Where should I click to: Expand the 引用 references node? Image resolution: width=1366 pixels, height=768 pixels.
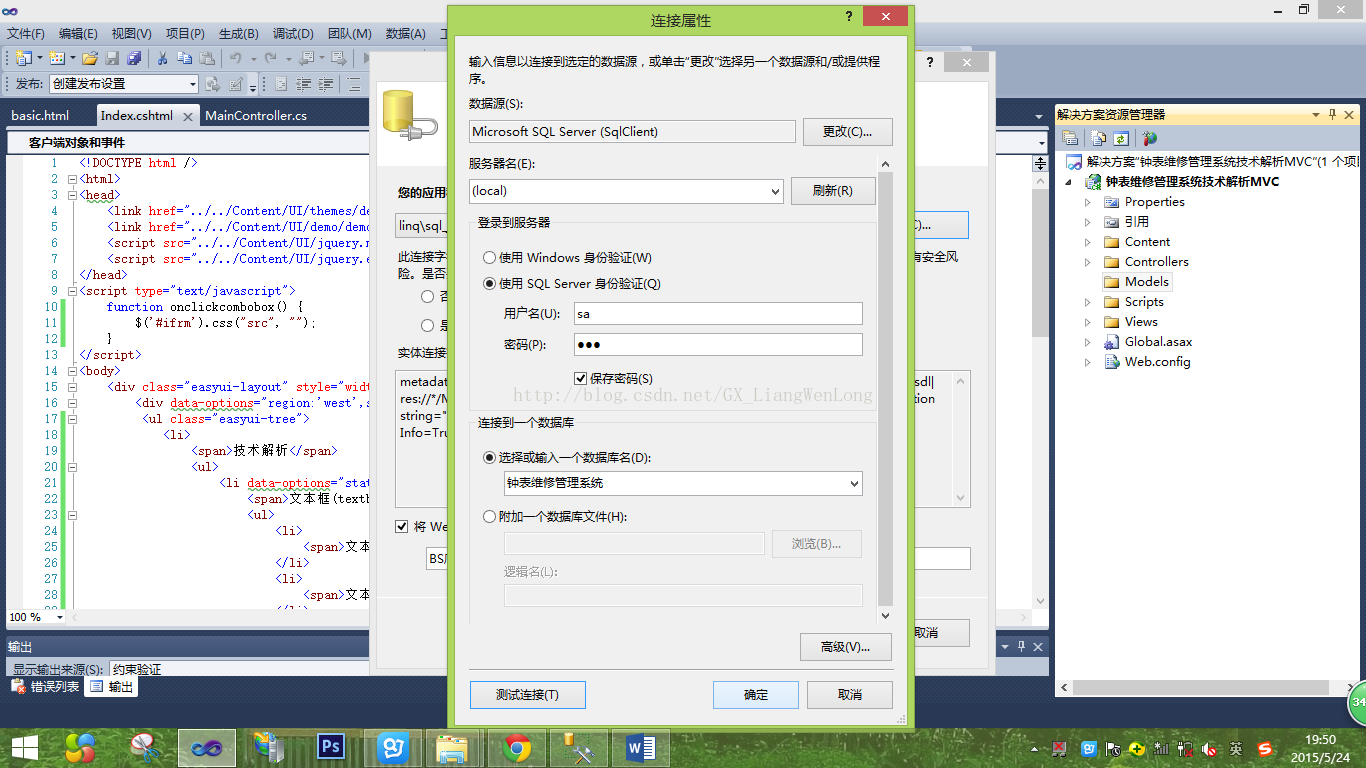click(1088, 222)
